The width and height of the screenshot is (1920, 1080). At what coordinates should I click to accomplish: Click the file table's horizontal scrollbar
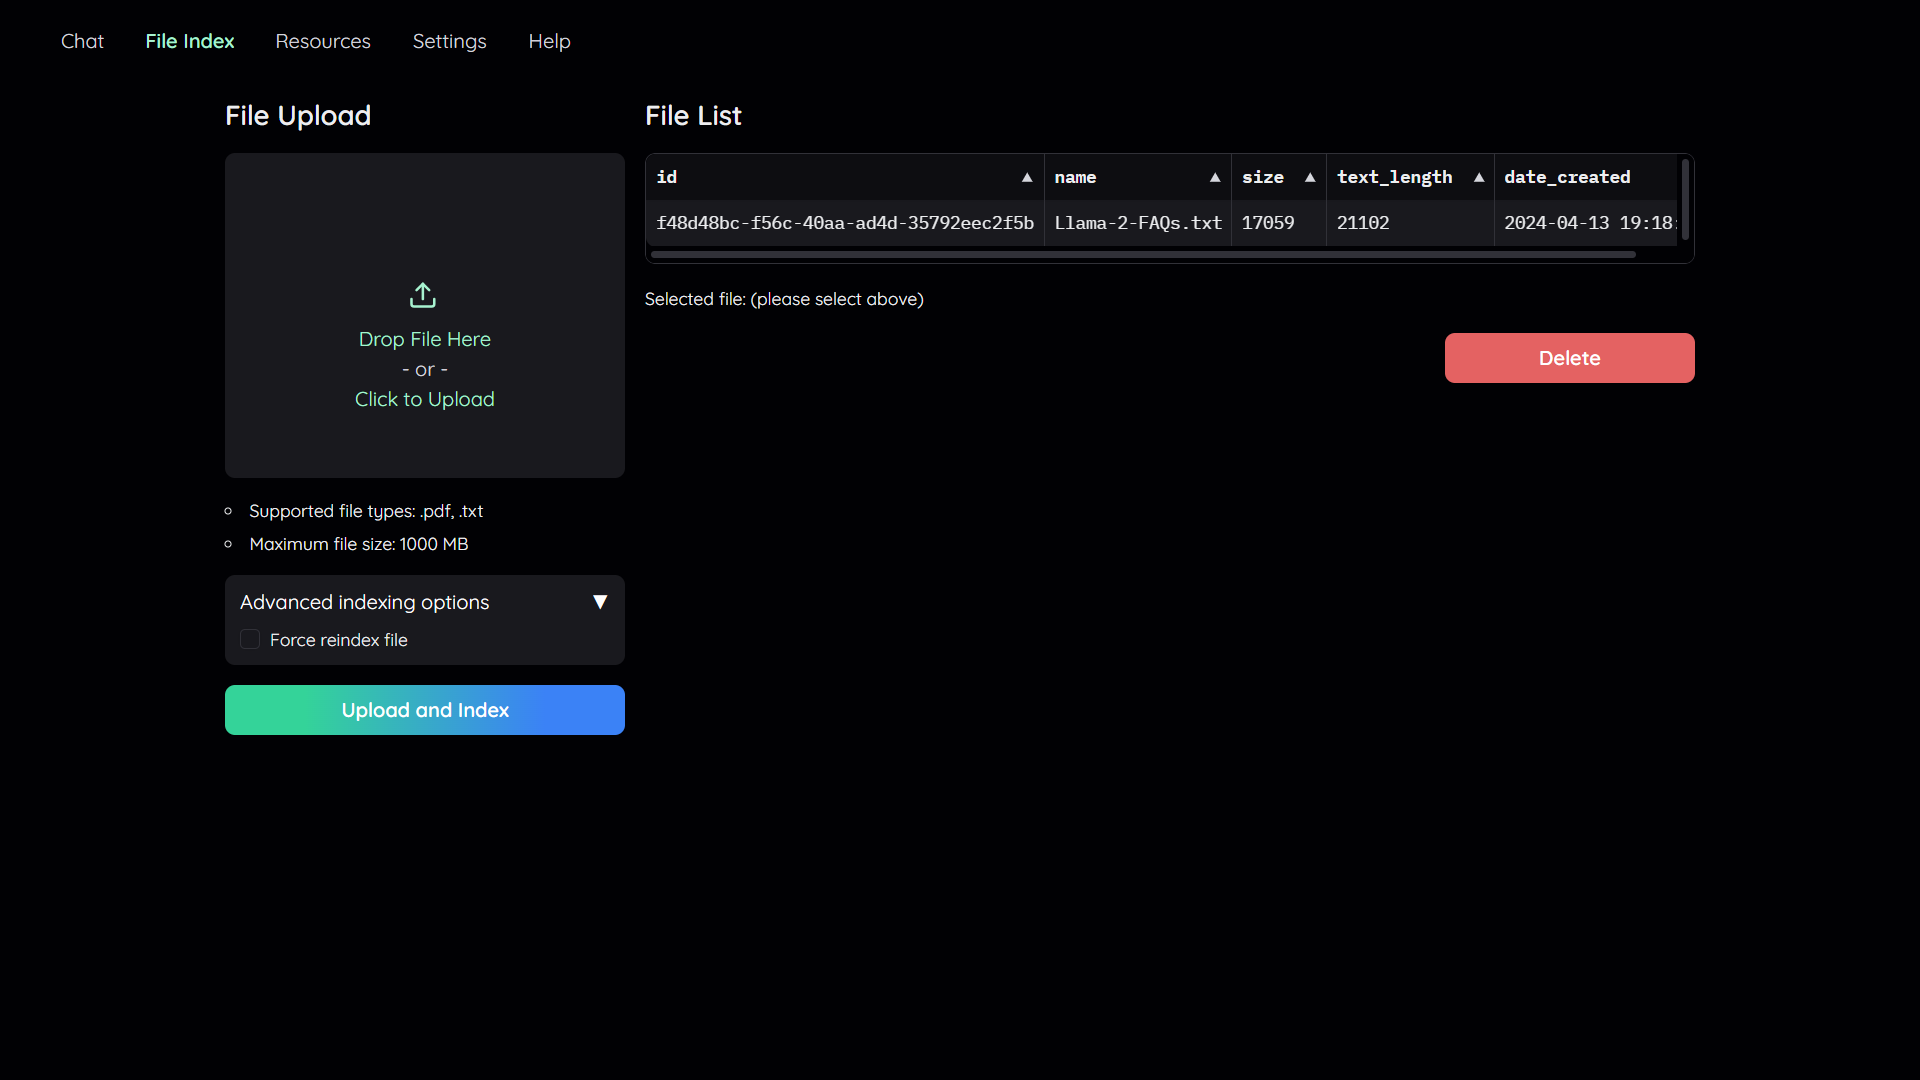pyautogui.click(x=1142, y=255)
